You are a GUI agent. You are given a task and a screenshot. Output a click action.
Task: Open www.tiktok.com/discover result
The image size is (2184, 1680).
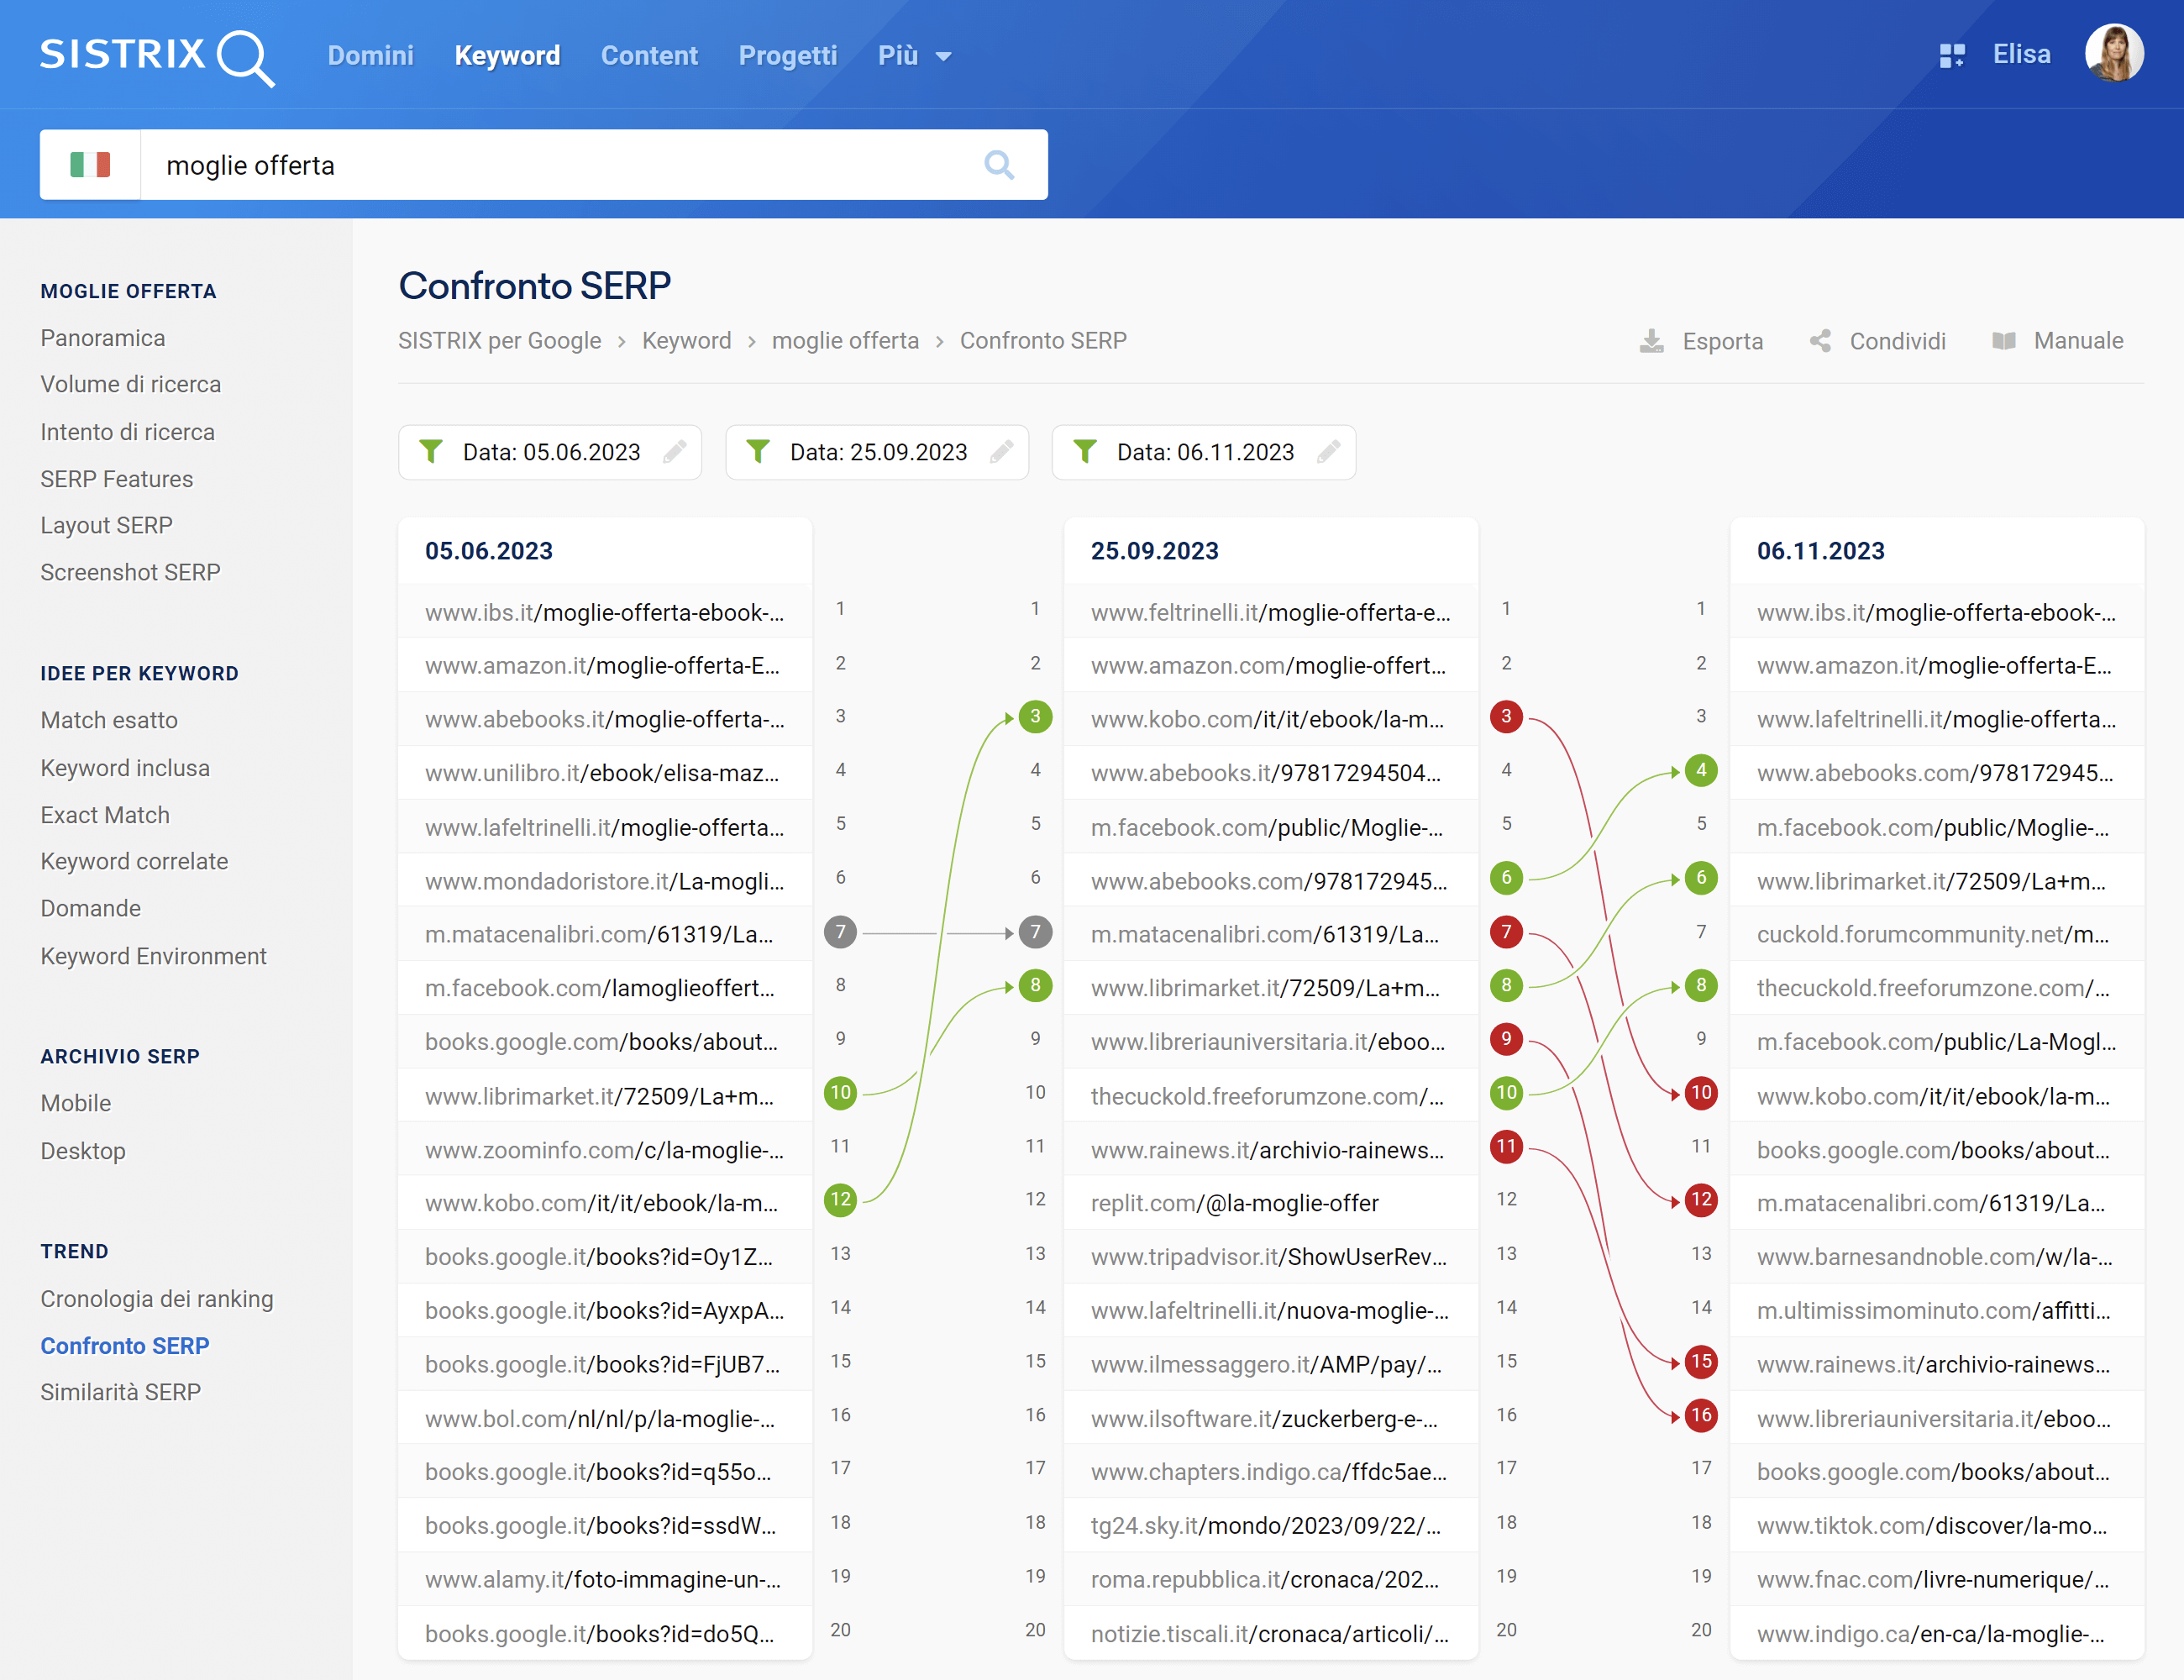[1937, 1526]
